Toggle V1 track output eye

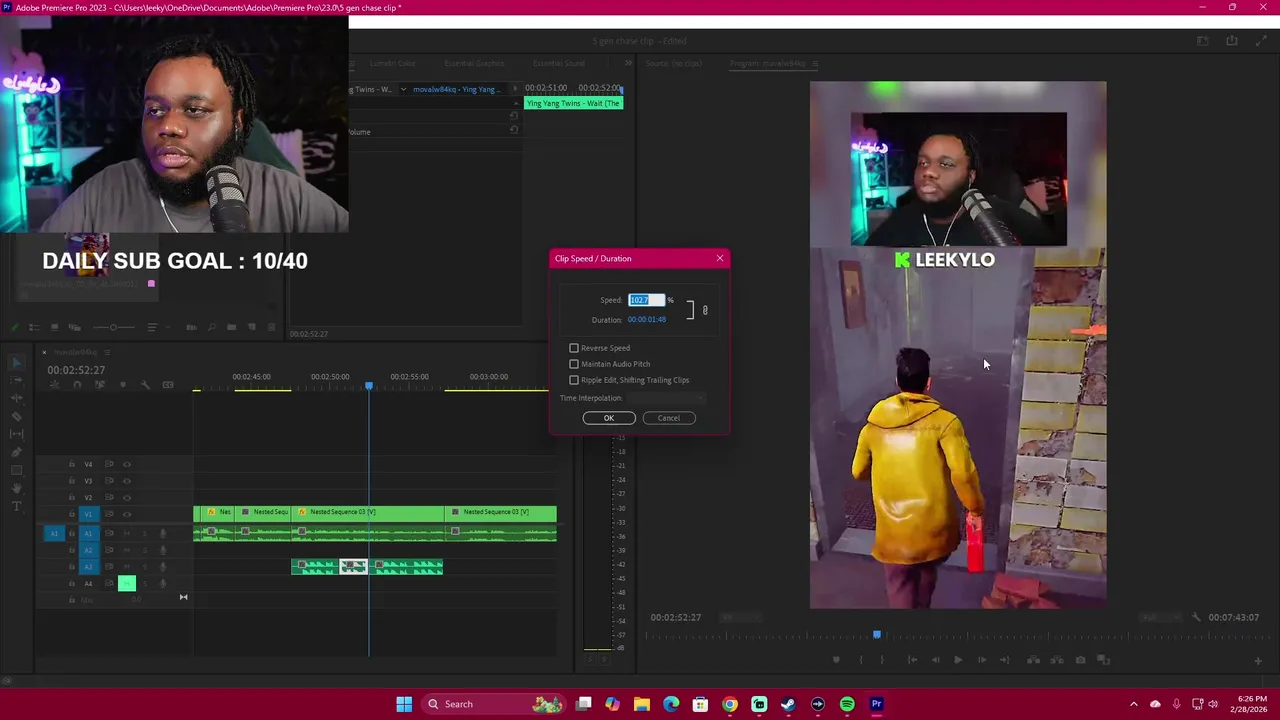pos(127,514)
